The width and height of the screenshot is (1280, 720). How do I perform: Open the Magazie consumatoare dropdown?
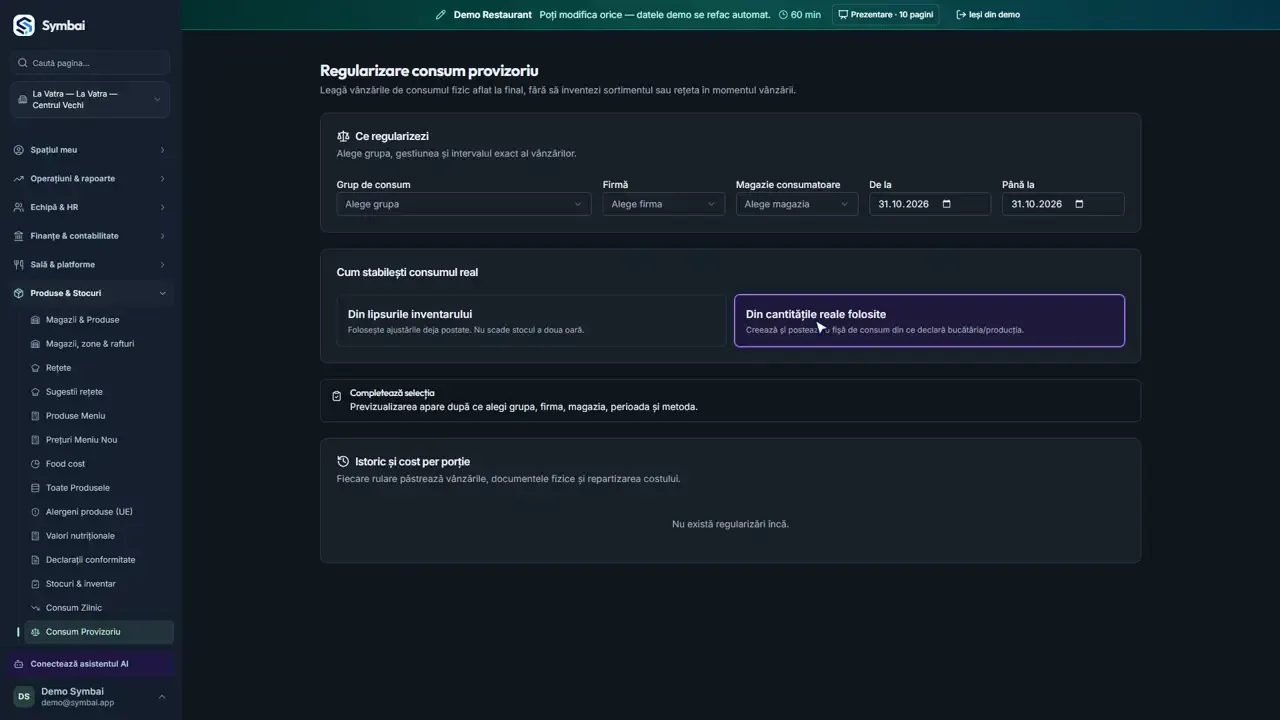coord(796,204)
